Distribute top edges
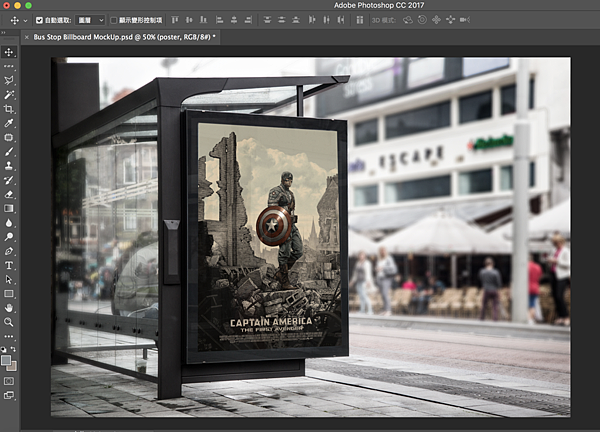 [267, 20]
